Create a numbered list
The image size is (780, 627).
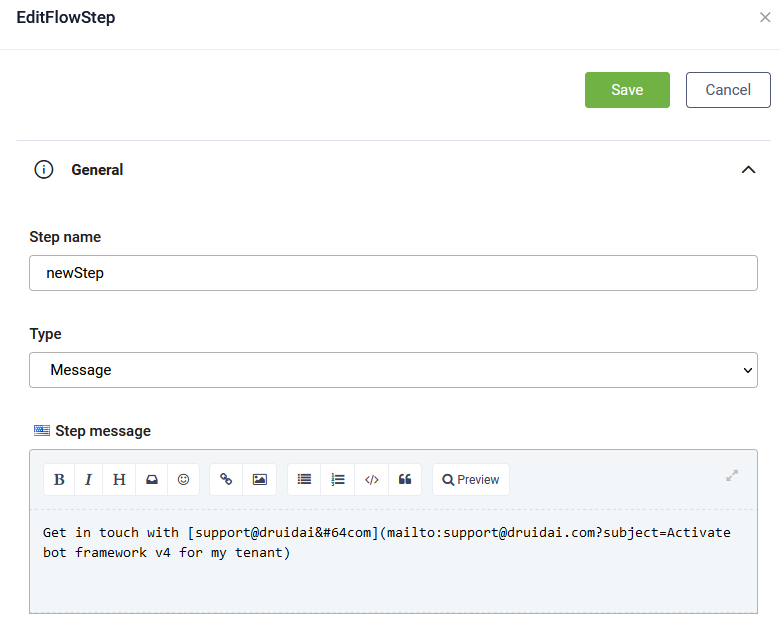338,479
